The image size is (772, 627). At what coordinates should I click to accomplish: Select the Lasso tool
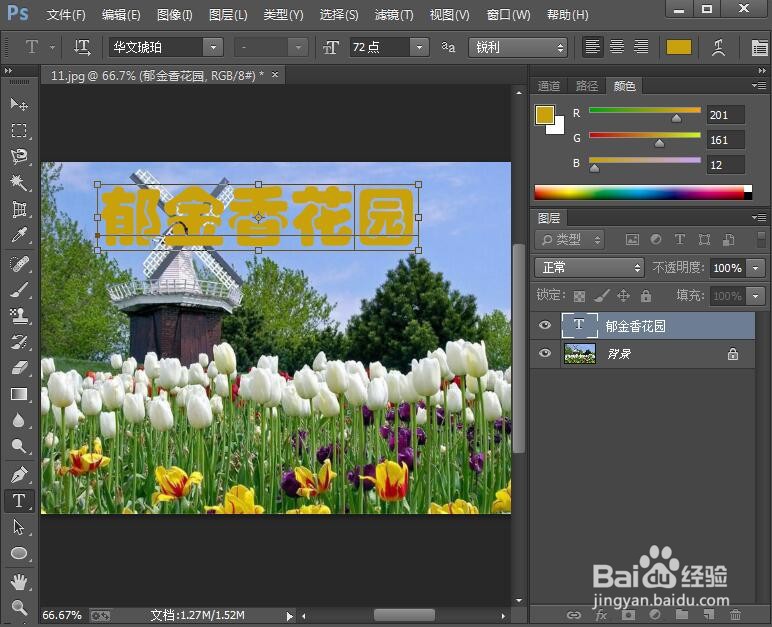19,157
